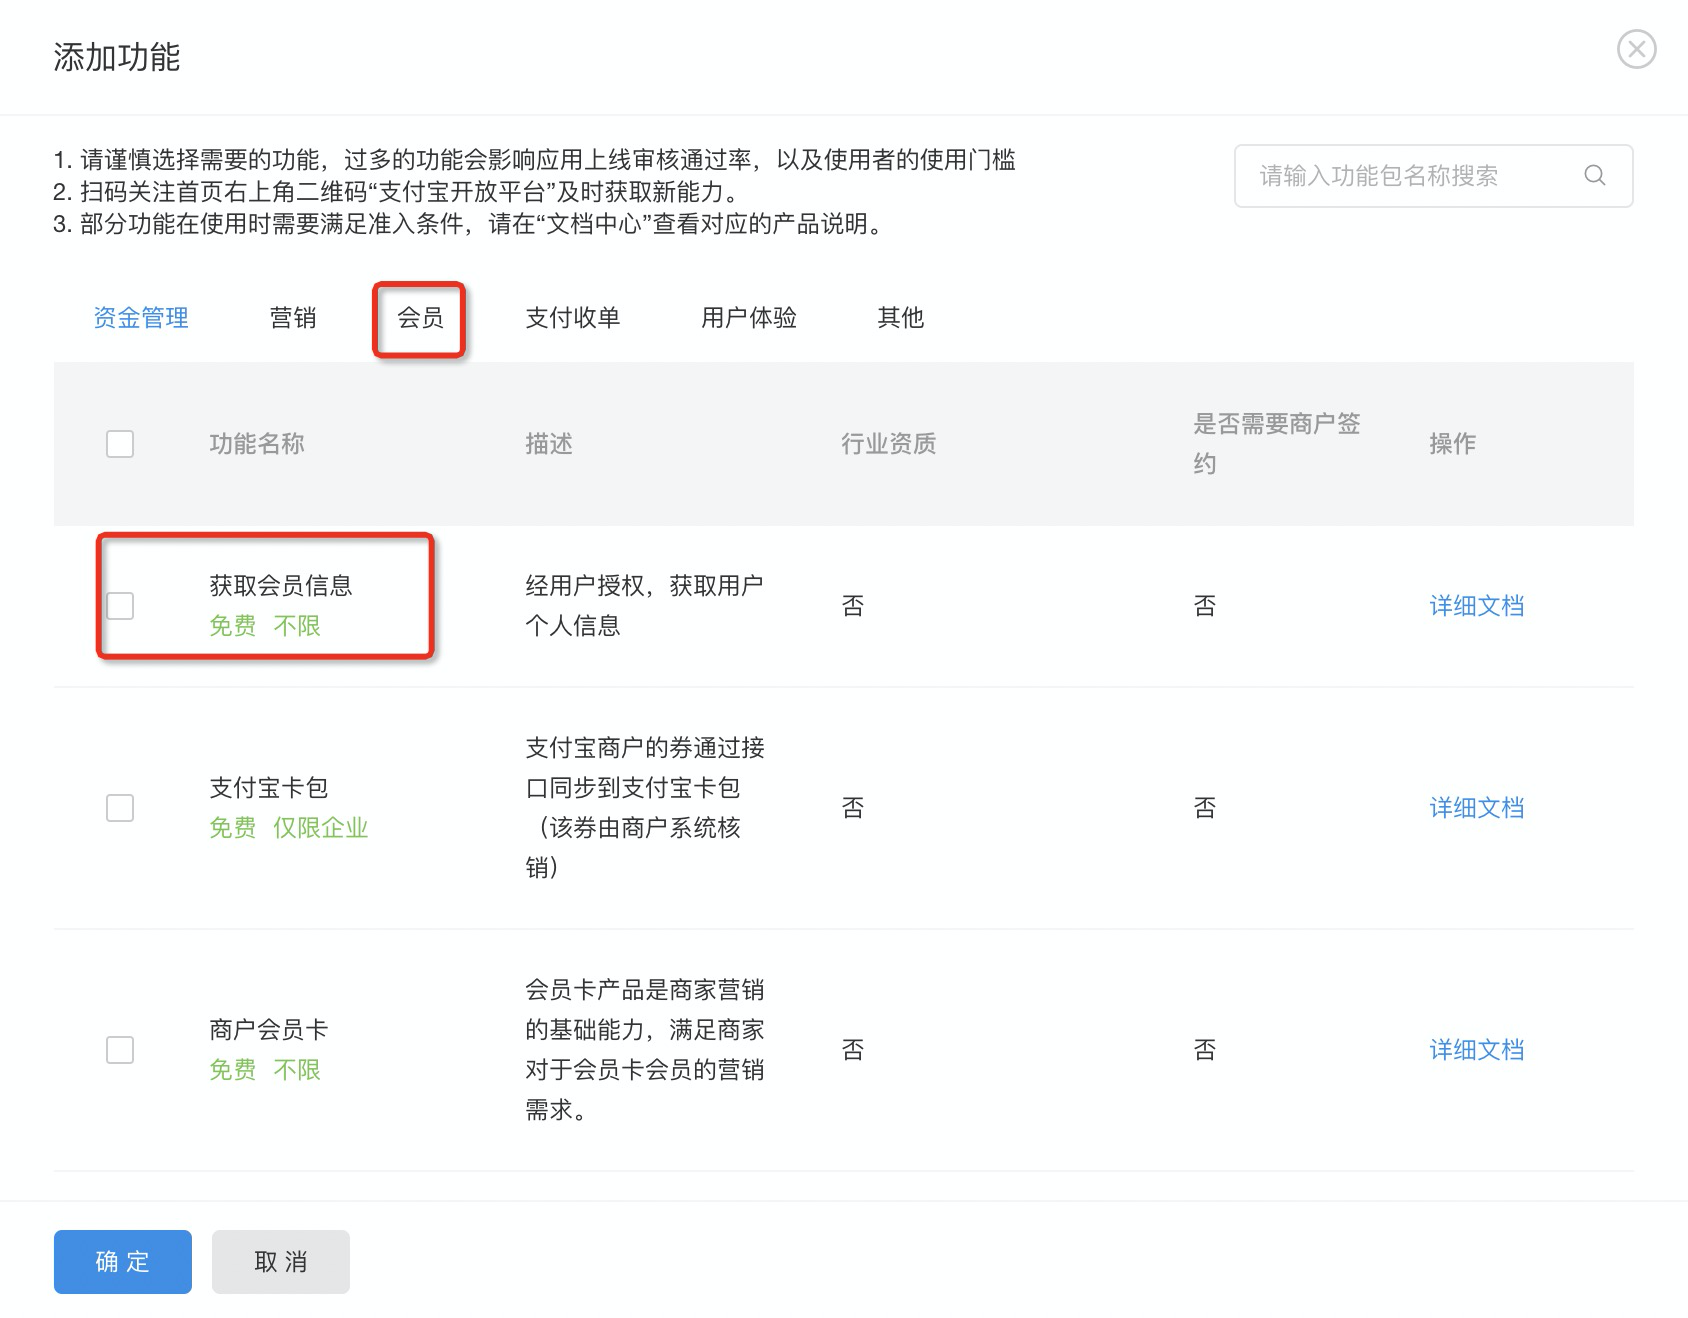The image size is (1688, 1318).
Task: Close the 添加功能 dialog
Action: click(1637, 47)
